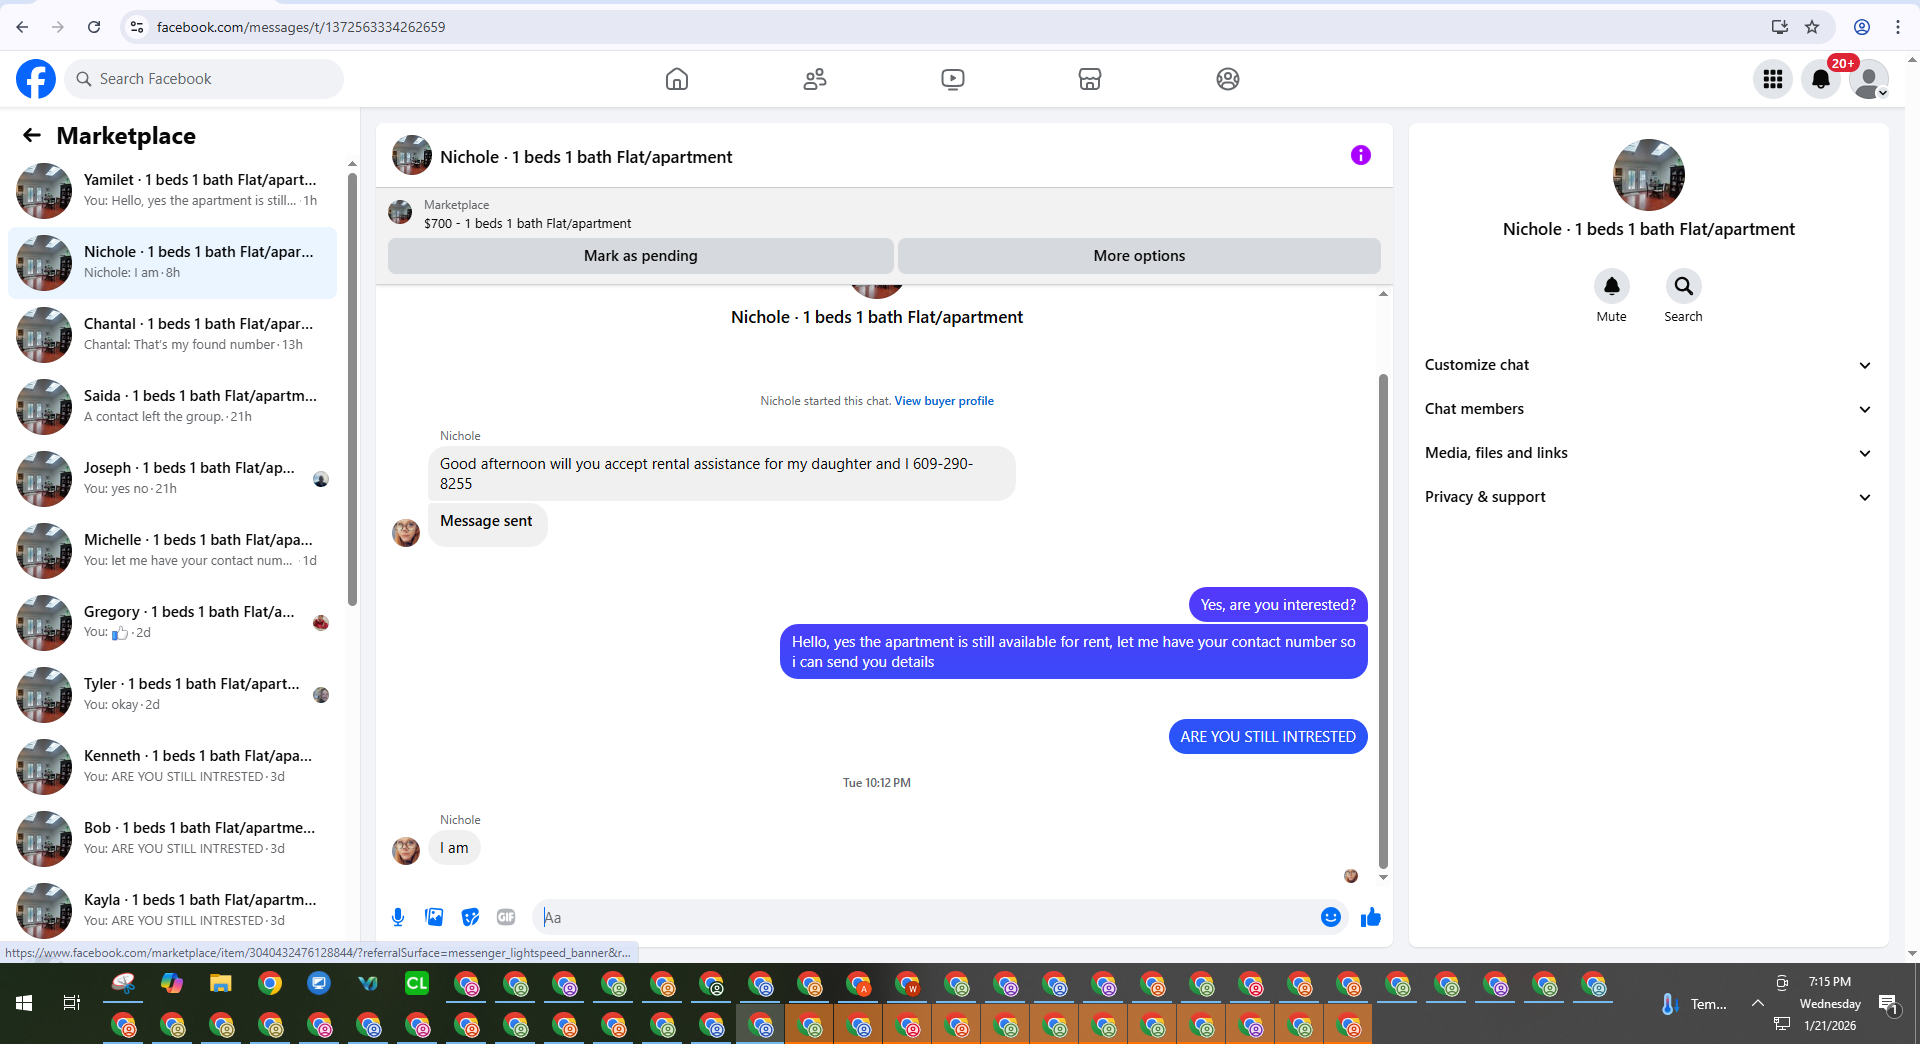Open Yamilet conversation
This screenshot has width=1920, height=1044.
tap(172, 191)
